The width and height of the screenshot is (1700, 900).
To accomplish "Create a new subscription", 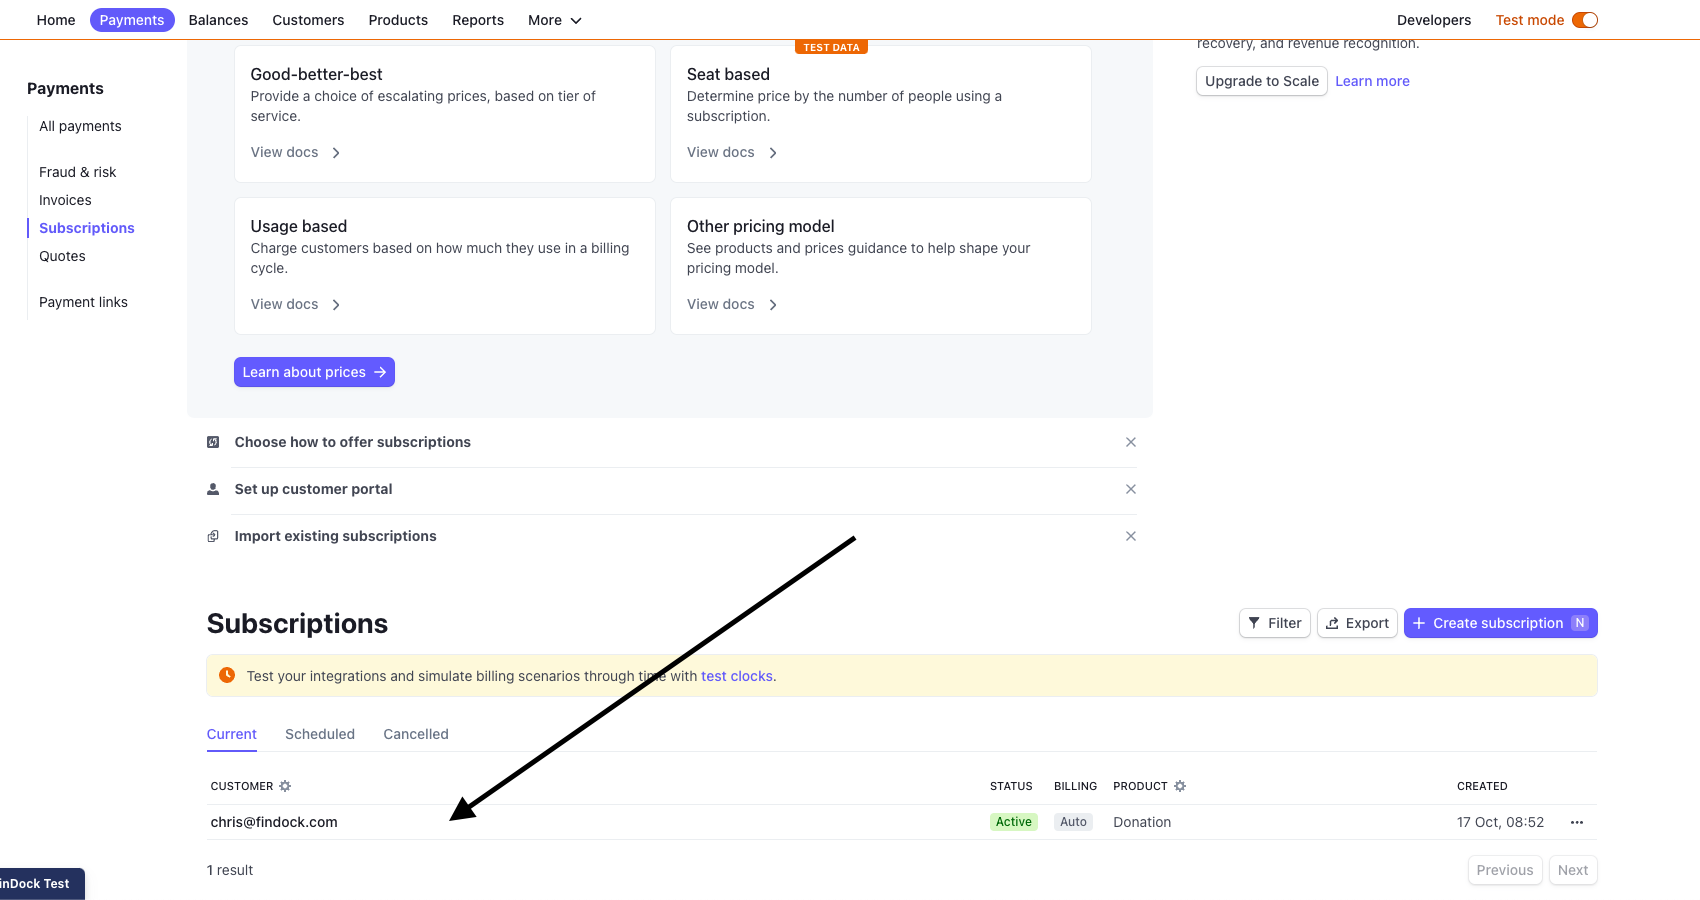I will coord(1497,623).
